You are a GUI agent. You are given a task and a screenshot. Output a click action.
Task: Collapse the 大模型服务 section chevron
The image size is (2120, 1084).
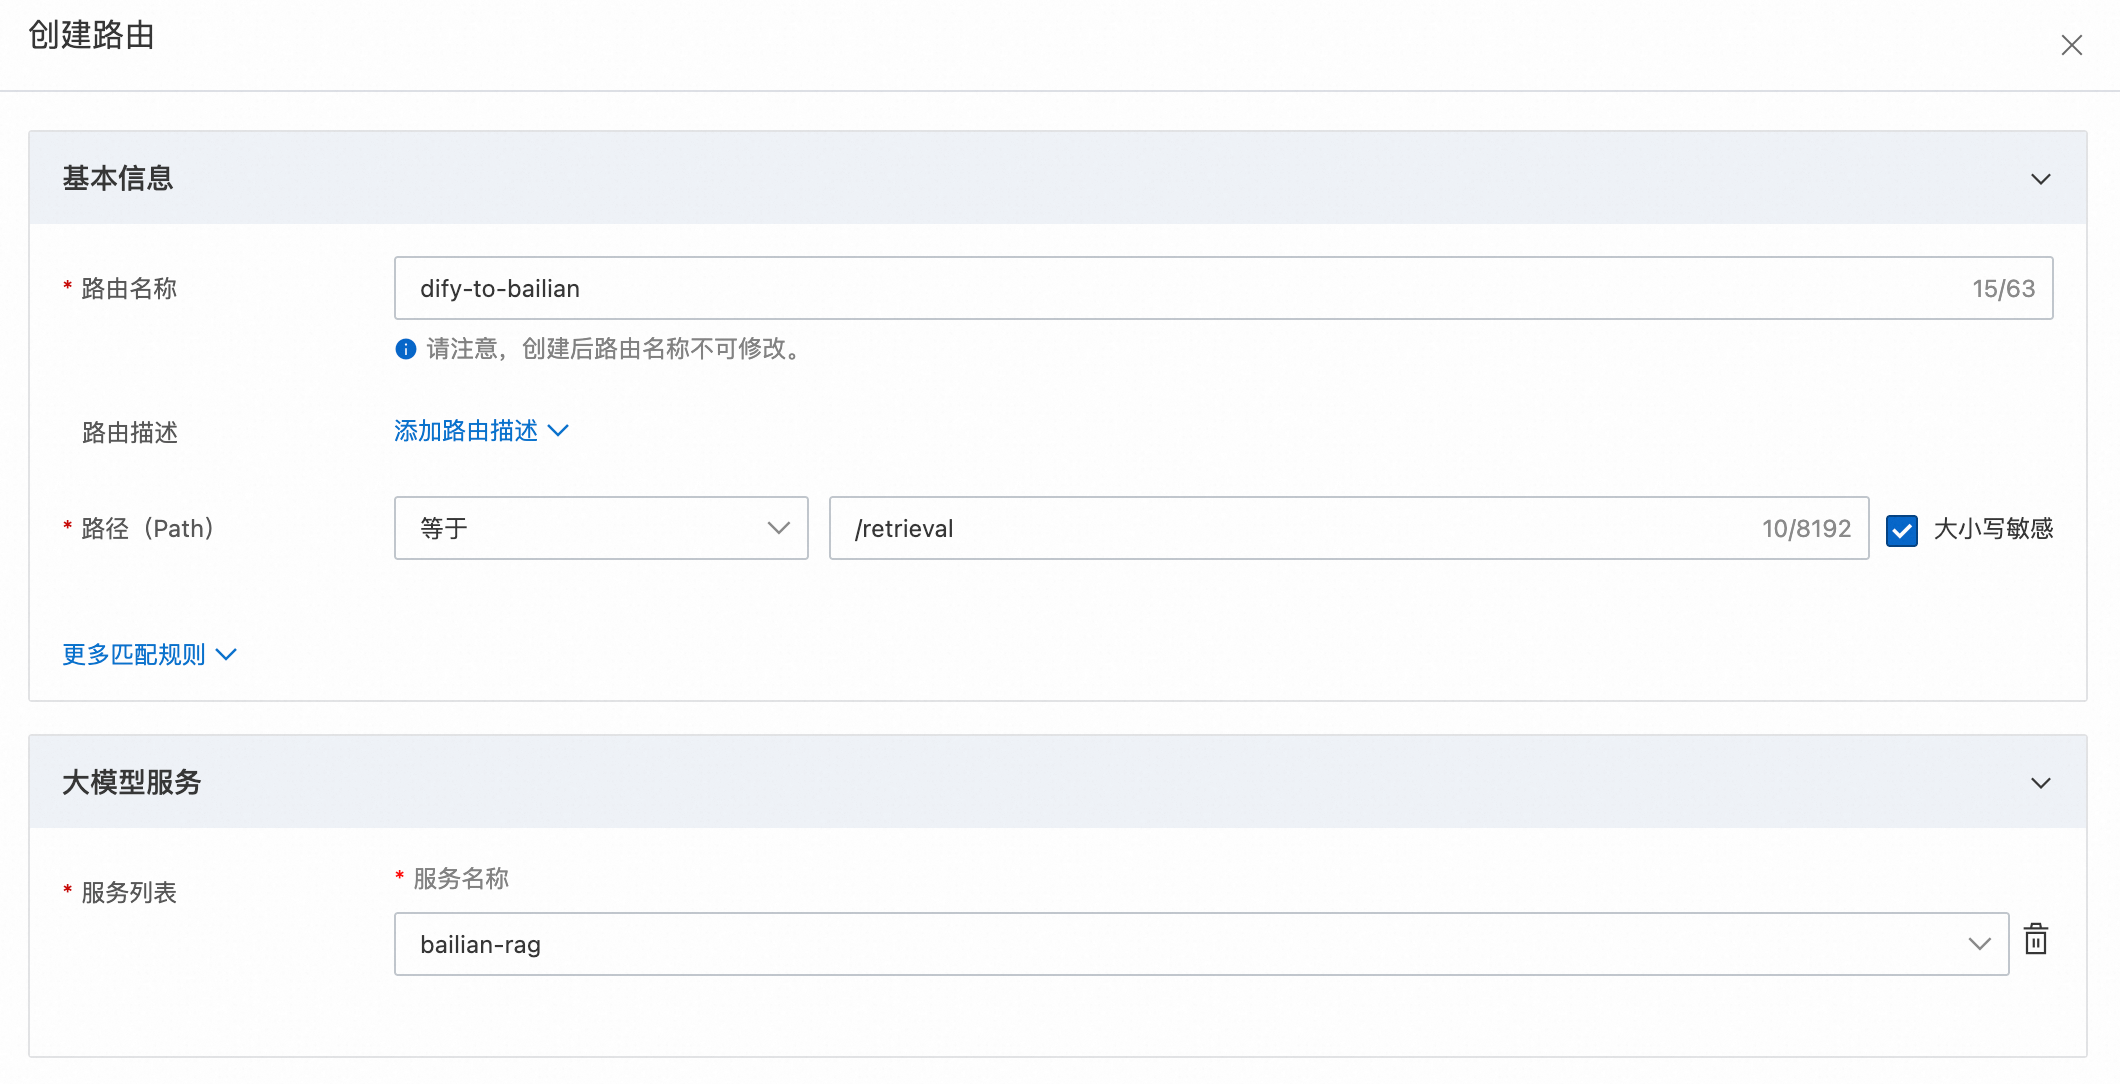[x=2040, y=783]
